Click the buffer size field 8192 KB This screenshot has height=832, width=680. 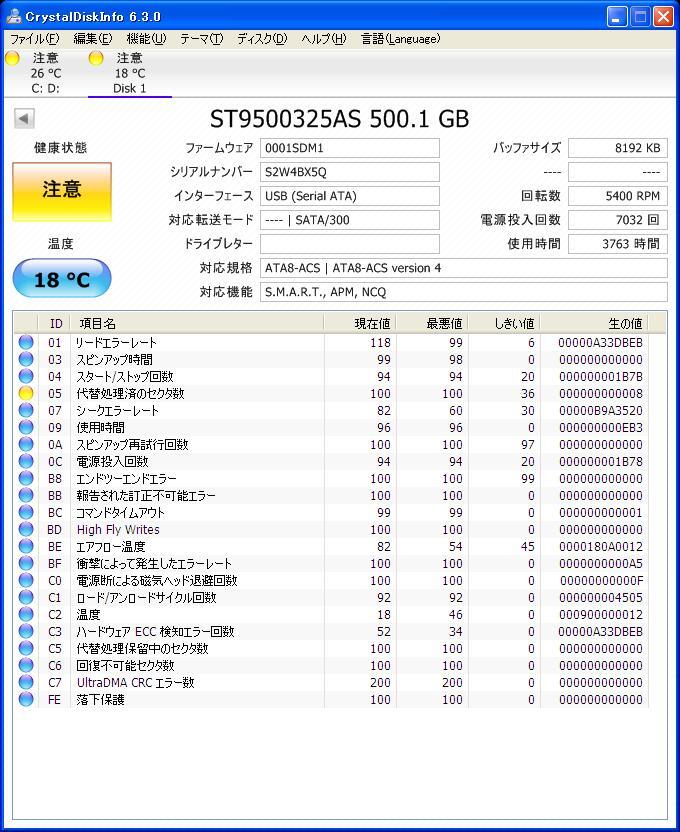click(x=617, y=148)
